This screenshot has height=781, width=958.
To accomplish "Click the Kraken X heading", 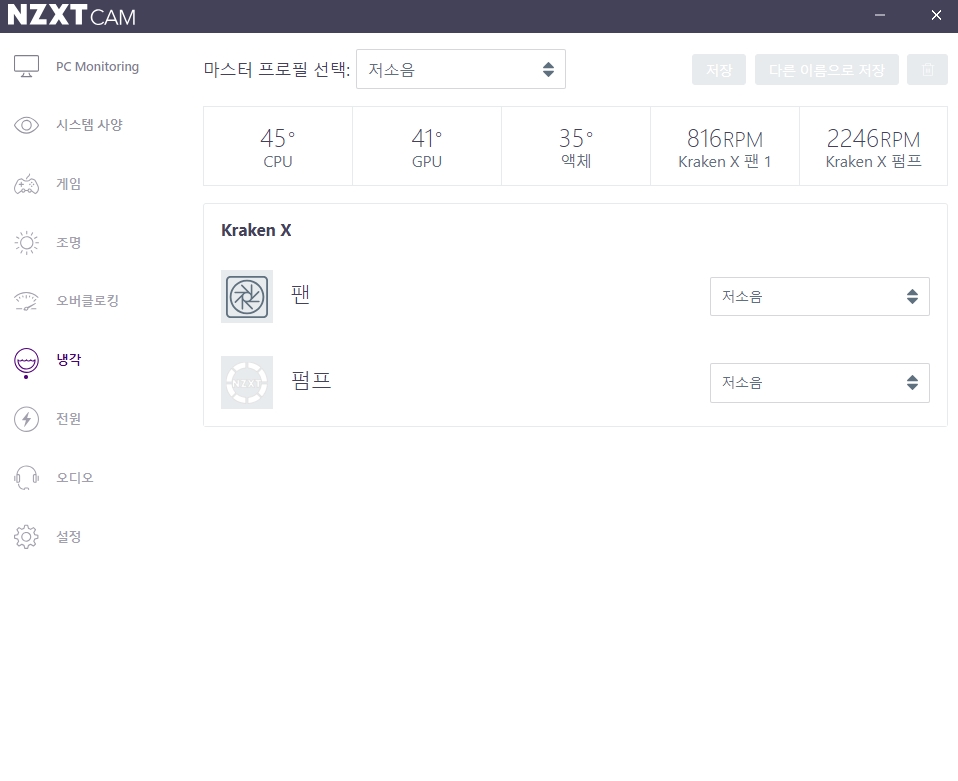I will tap(256, 230).
